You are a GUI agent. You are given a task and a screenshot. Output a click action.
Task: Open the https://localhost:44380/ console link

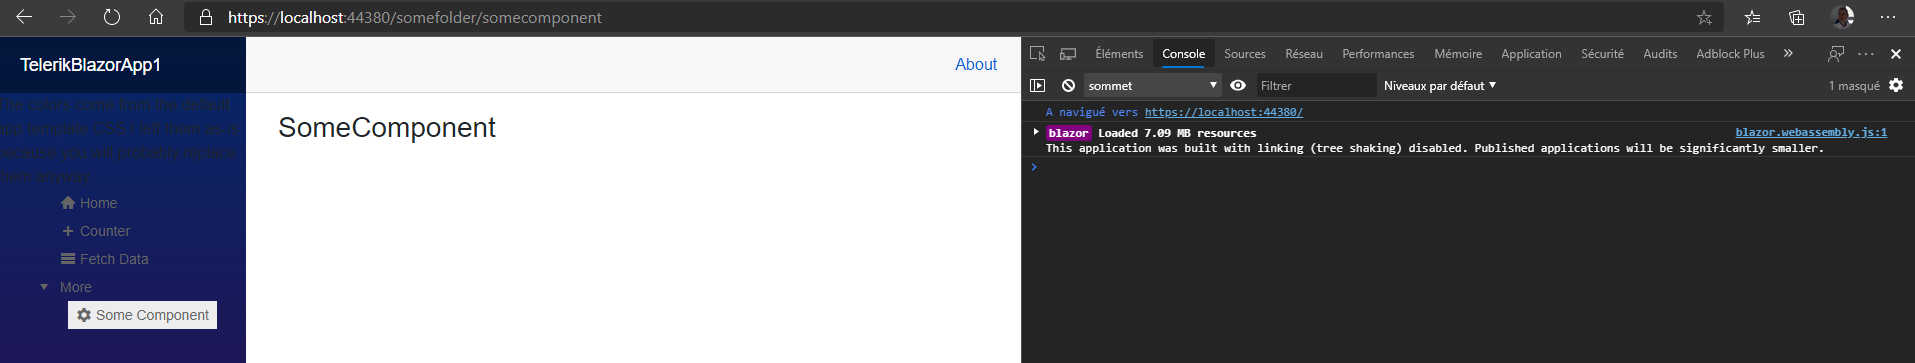[1223, 112]
